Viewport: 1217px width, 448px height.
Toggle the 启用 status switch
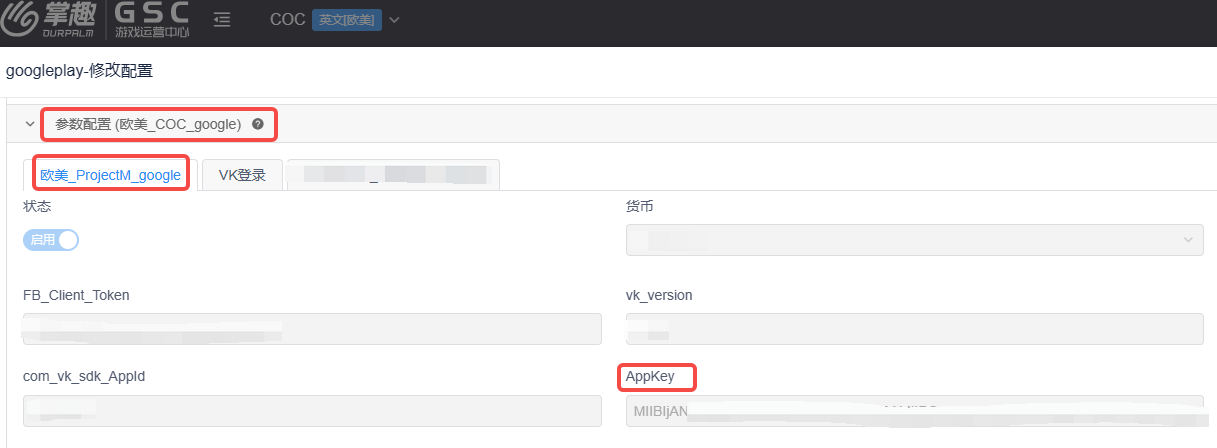[x=51, y=240]
